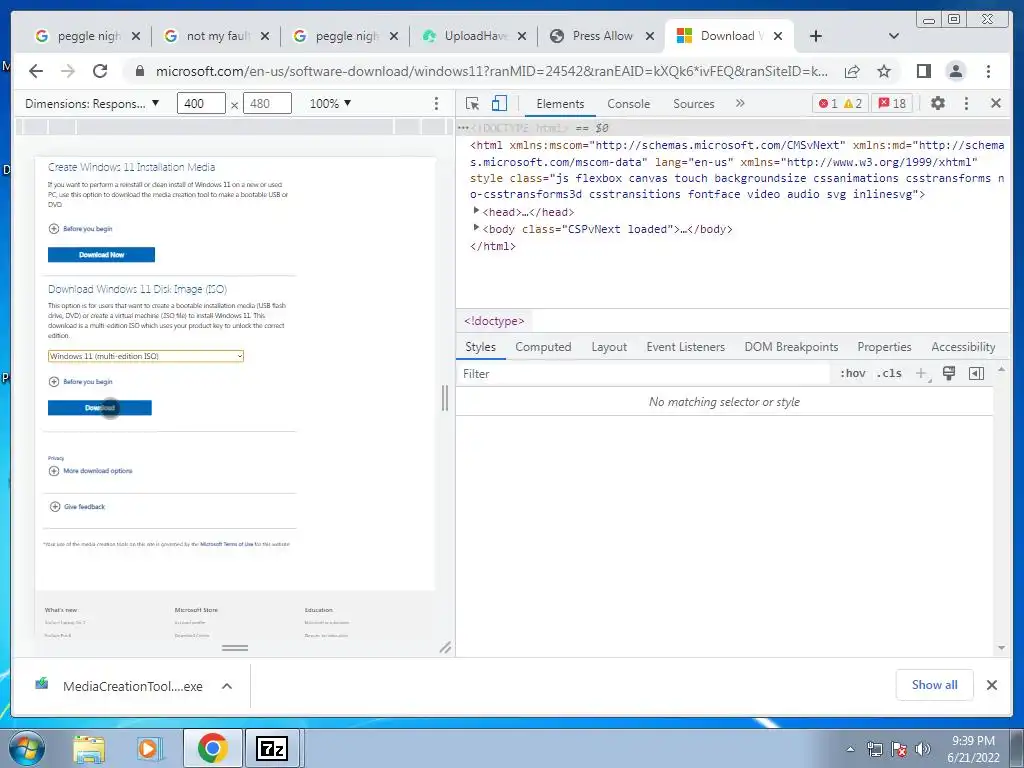This screenshot has height=768, width=1024.
Task: Open device toolbar more options menu
Action: click(436, 103)
